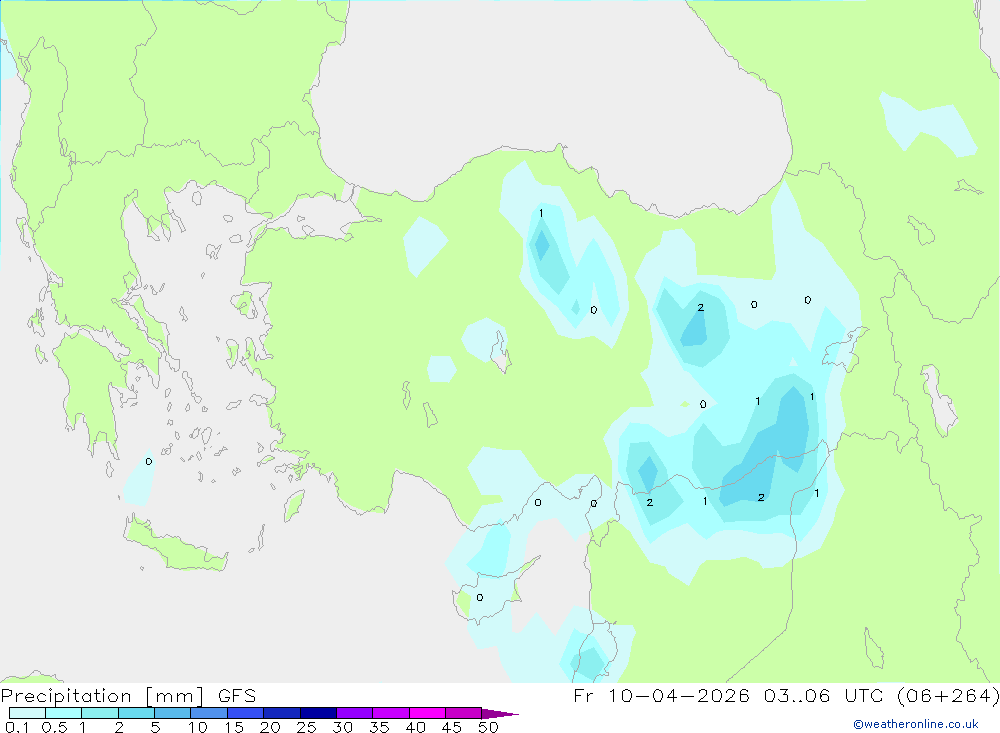The height and width of the screenshot is (733, 1000).
Task: Click the "50" legend scale label
Action: click(488, 727)
